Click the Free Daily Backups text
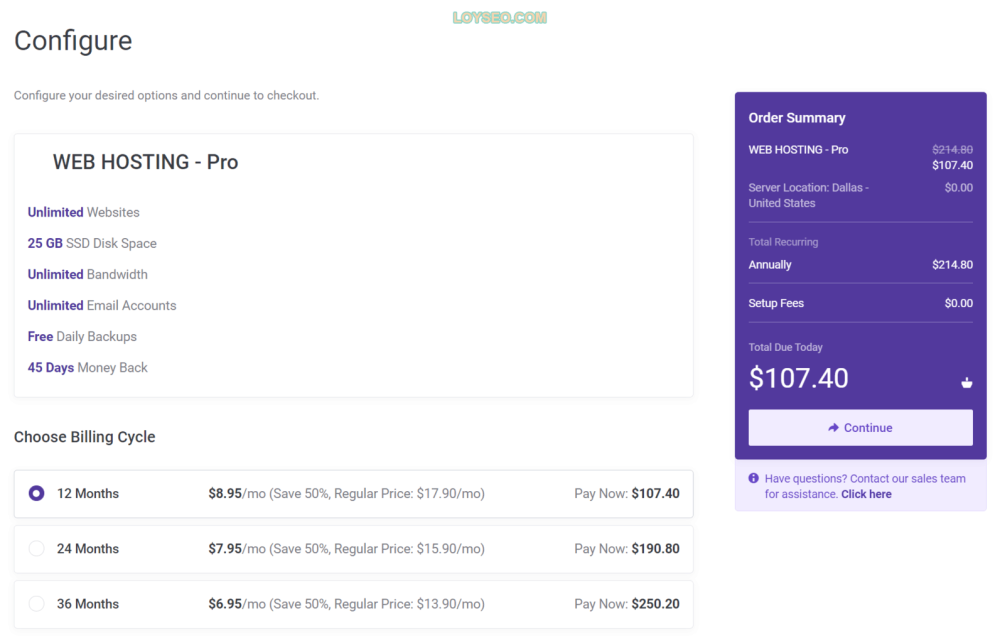 pyautogui.click(x=82, y=336)
